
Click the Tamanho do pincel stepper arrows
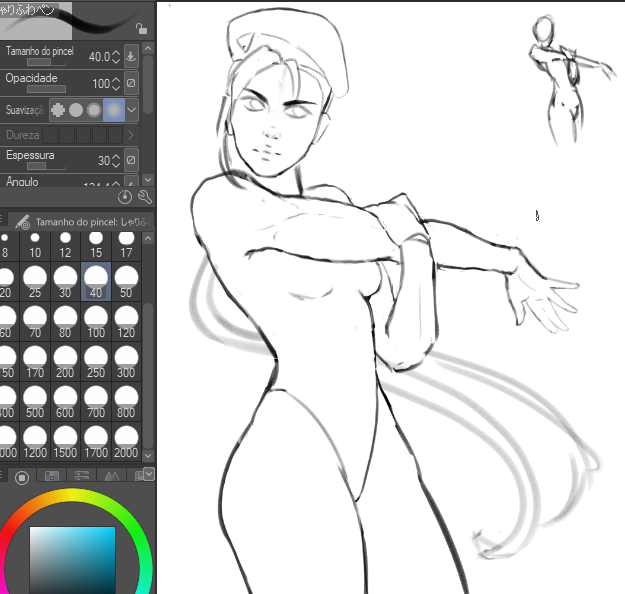116,57
